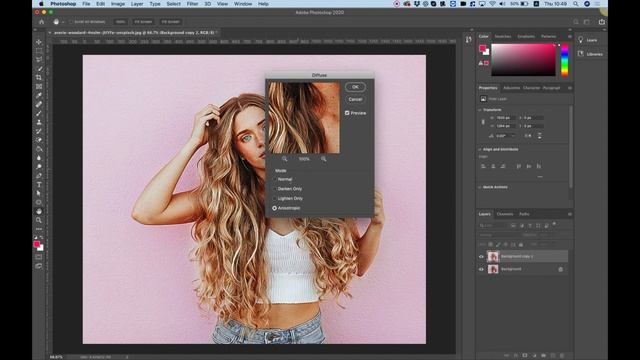Click the share icon at top right
640x360 pixels.
602,22
